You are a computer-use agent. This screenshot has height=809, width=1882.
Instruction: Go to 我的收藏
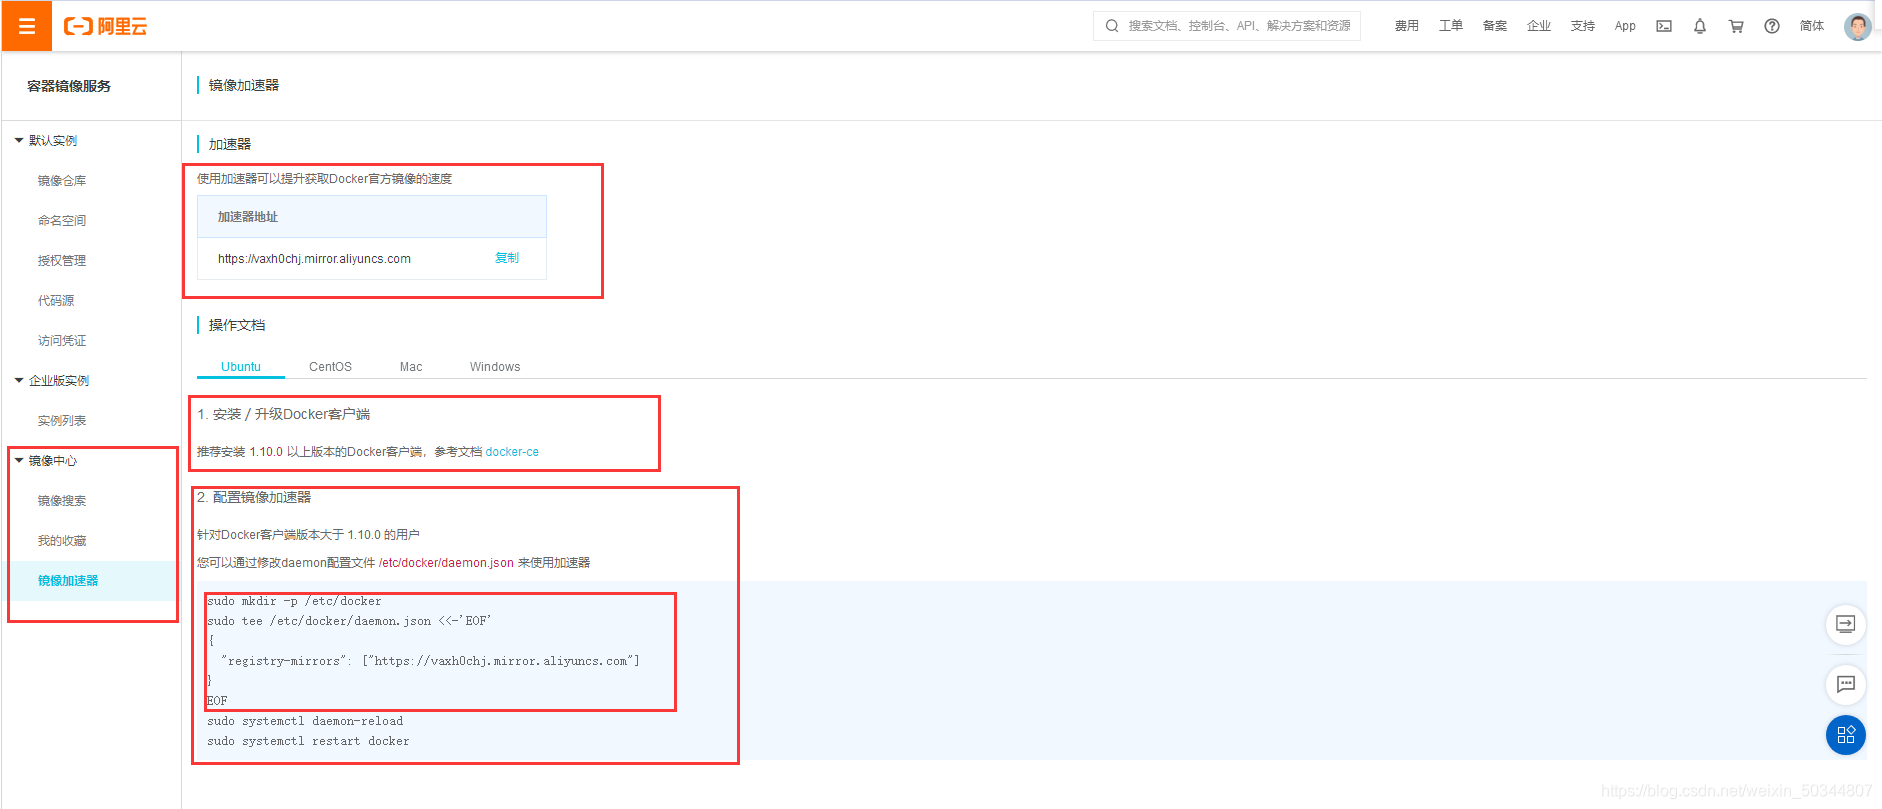(x=62, y=541)
